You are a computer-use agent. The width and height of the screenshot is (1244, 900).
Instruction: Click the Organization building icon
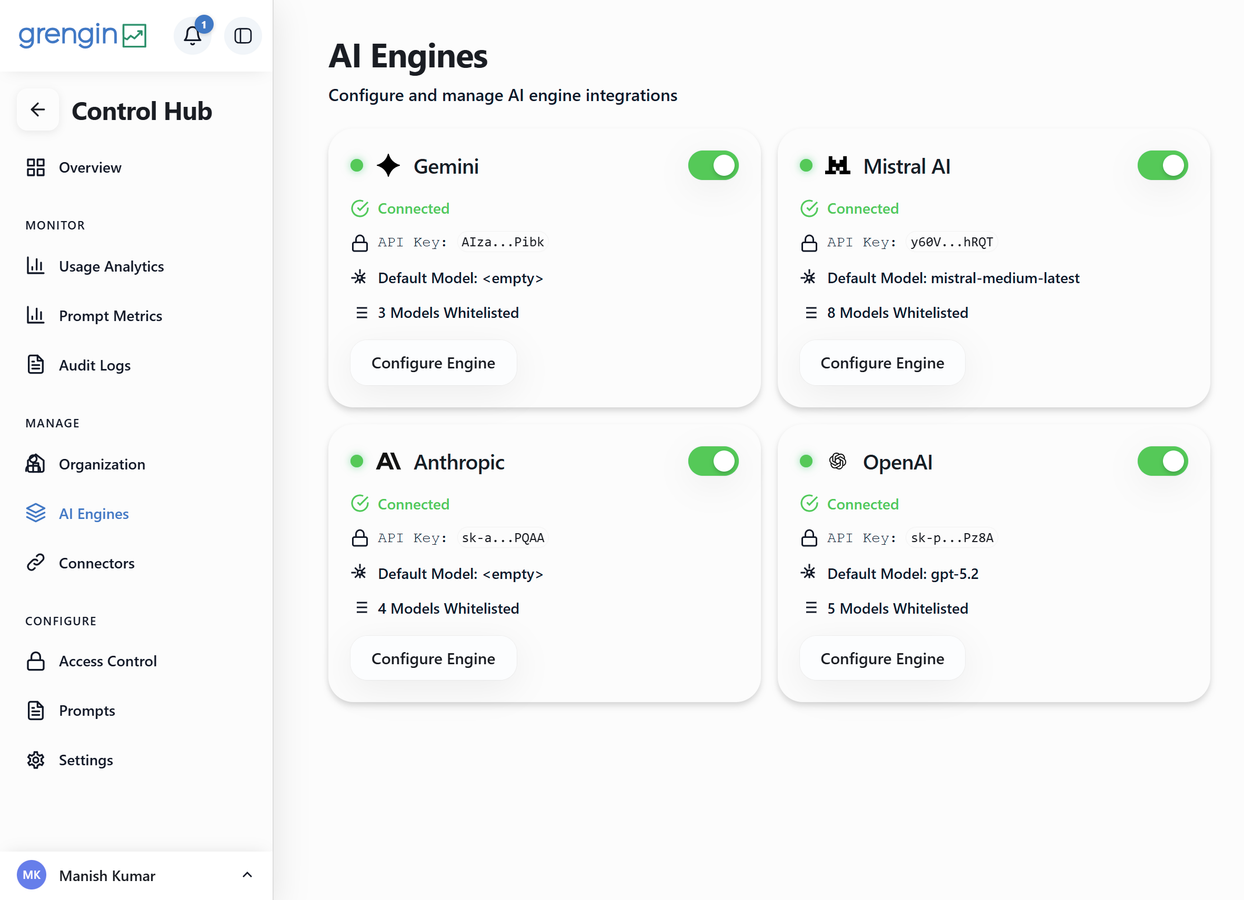pyautogui.click(x=36, y=464)
